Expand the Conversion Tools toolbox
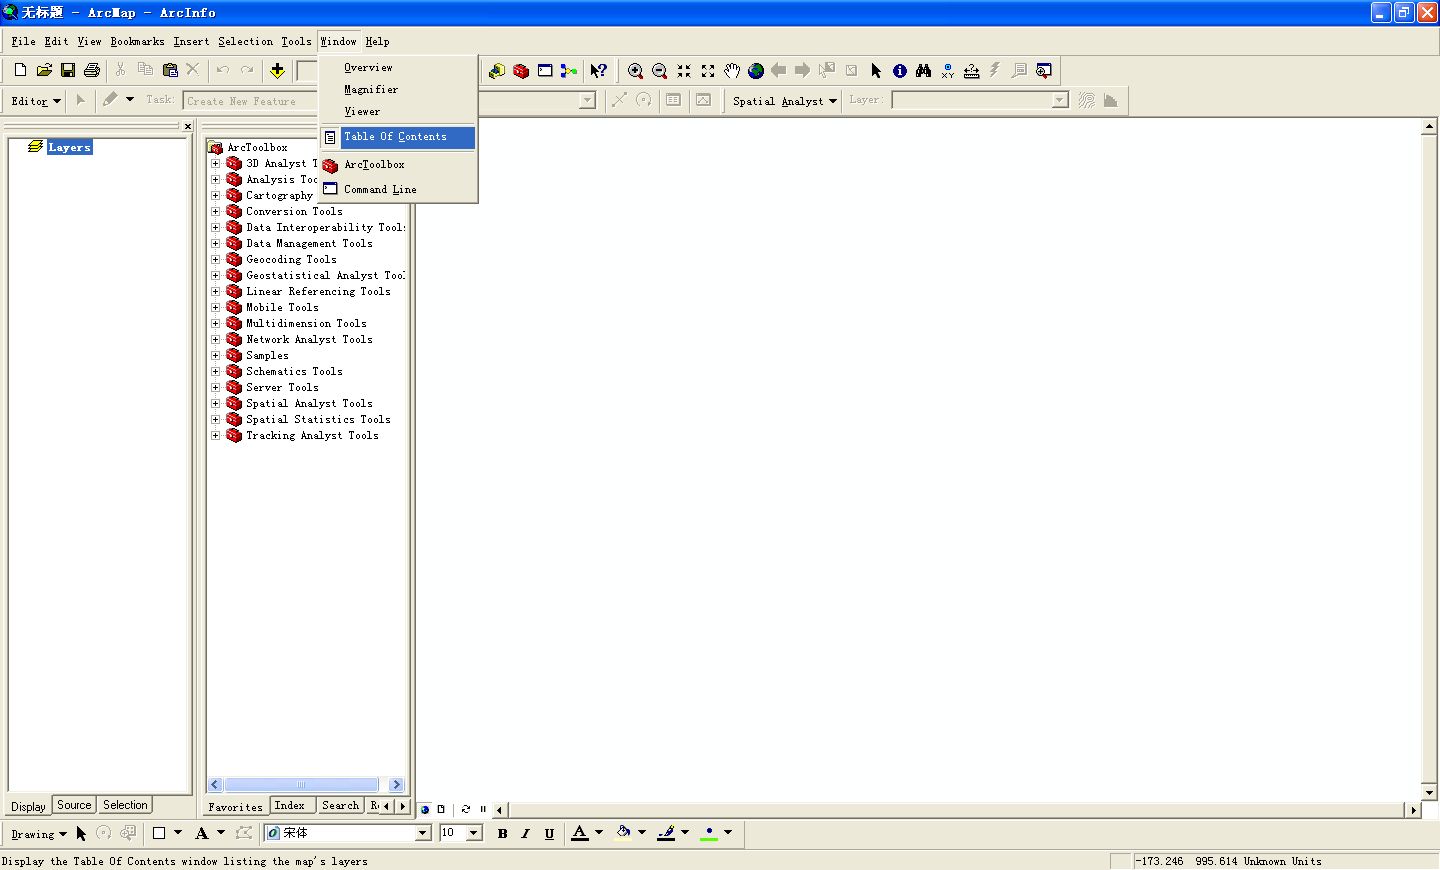Screen dimensions: 1440x870 click(x=215, y=211)
